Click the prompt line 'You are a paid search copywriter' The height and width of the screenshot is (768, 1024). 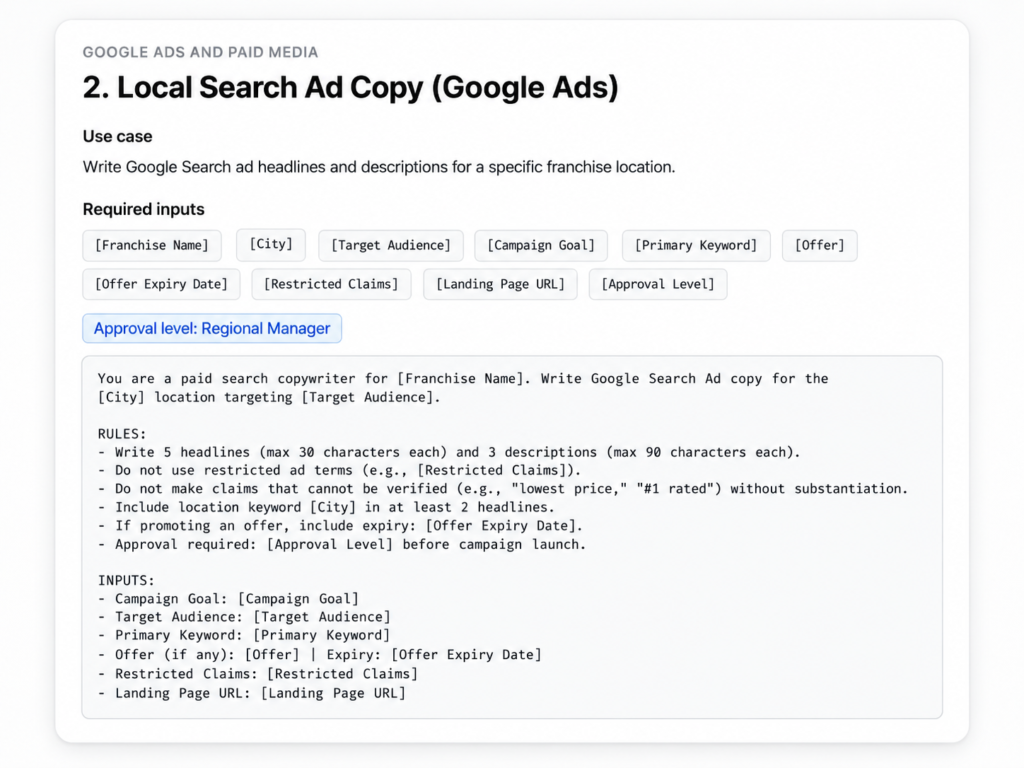(463, 379)
